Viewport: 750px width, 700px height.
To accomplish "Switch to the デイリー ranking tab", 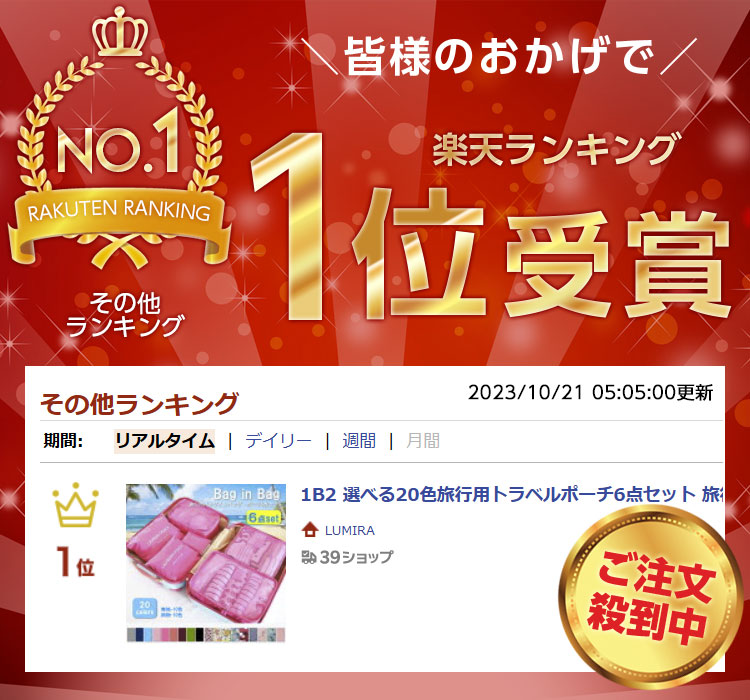I will pyautogui.click(x=278, y=441).
